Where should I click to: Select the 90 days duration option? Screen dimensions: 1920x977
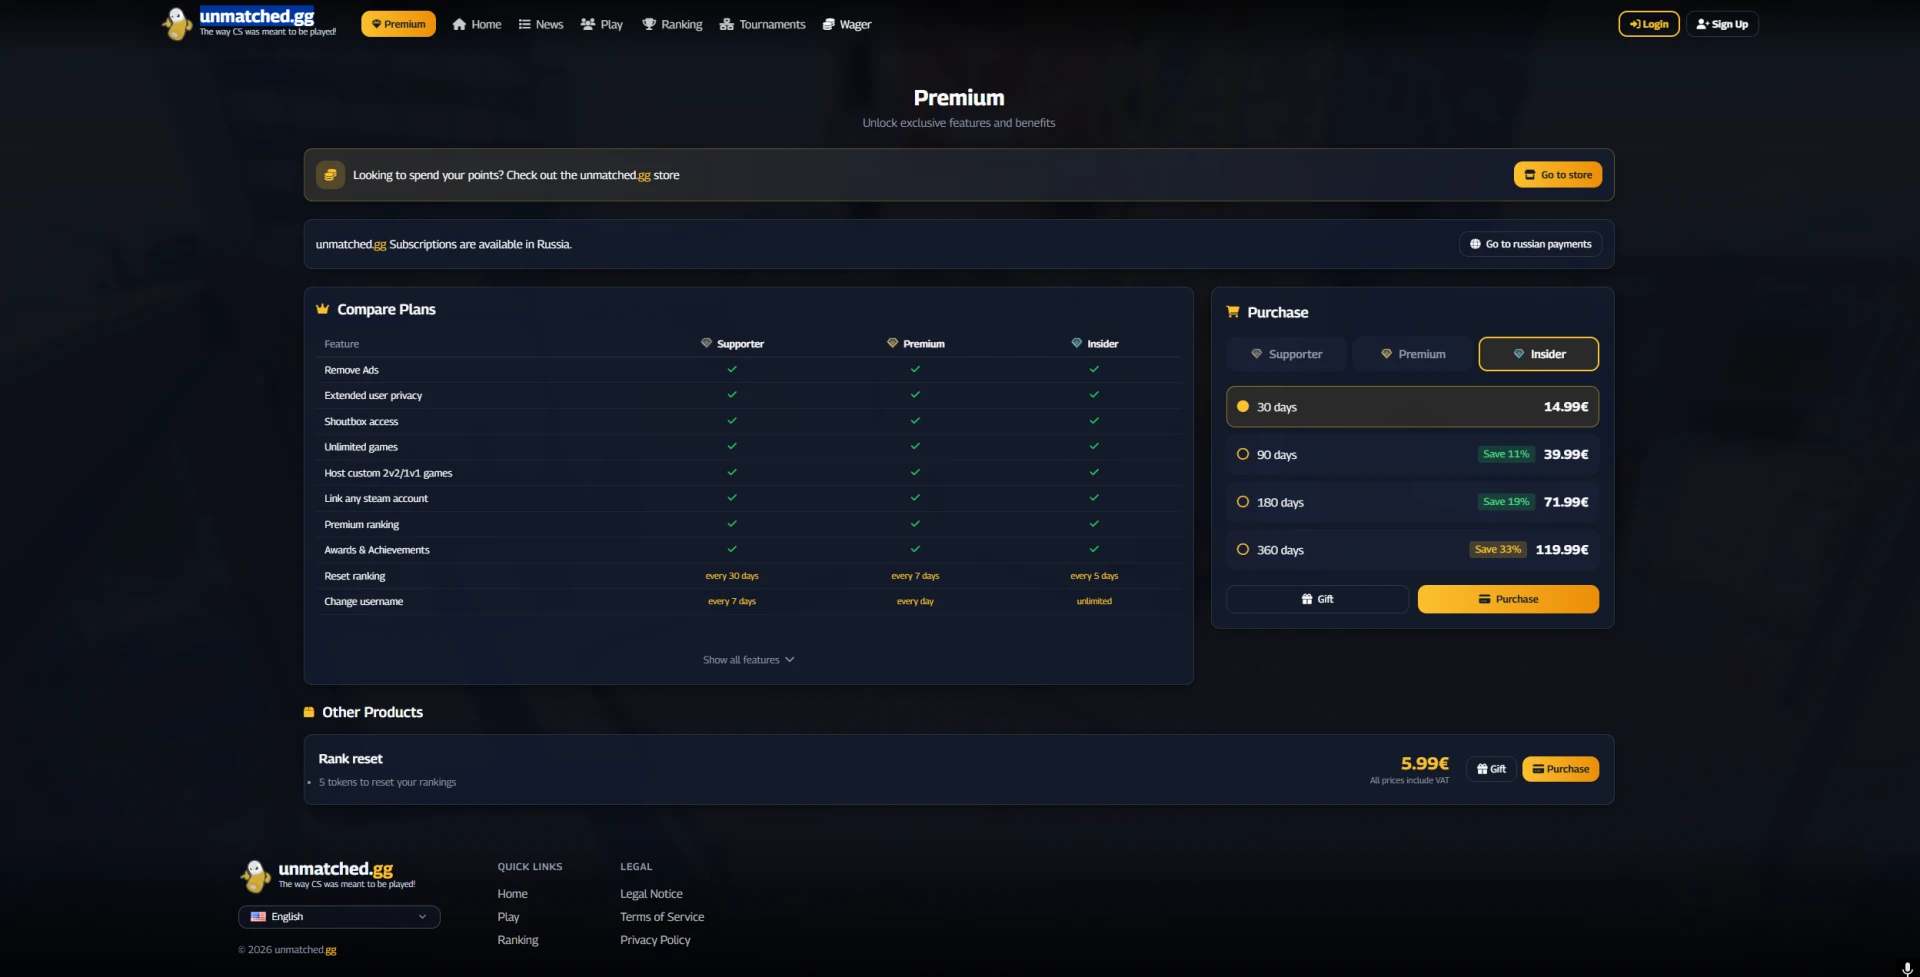click(x=1413, y=455)
